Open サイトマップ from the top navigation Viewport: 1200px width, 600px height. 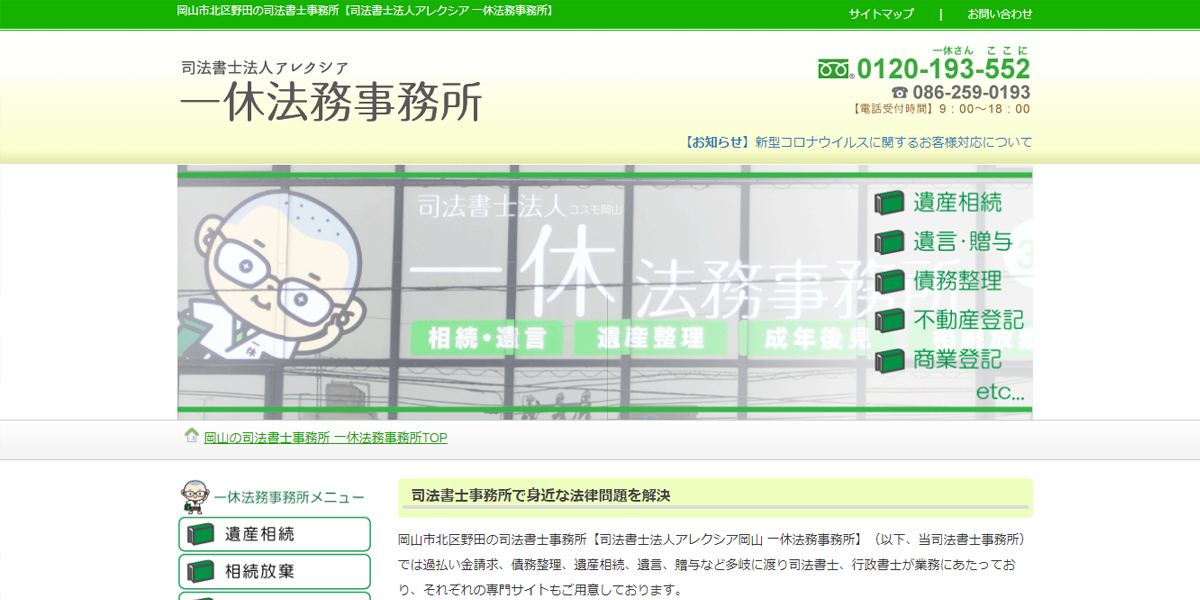[x=880, y=14]
